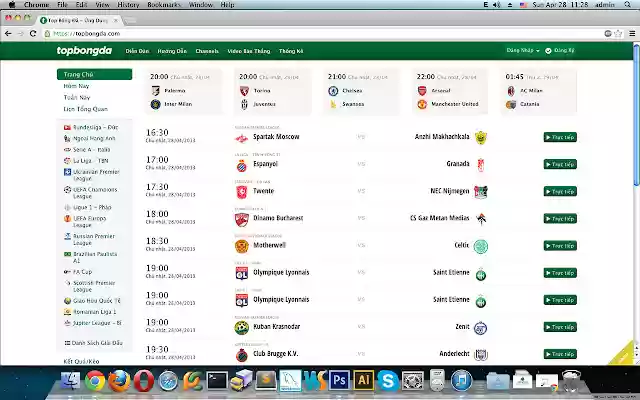This screenshot has width=640, height=400.
Task: Launch Opera browser from the dock
Action: (144, 381)
